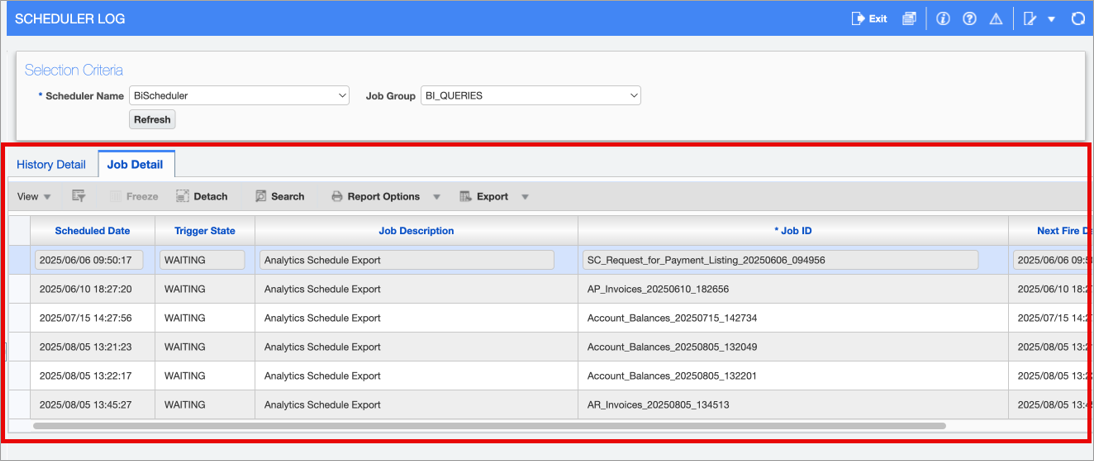
Task: Open the help question mark icon
Action: (x=969, y=19)
